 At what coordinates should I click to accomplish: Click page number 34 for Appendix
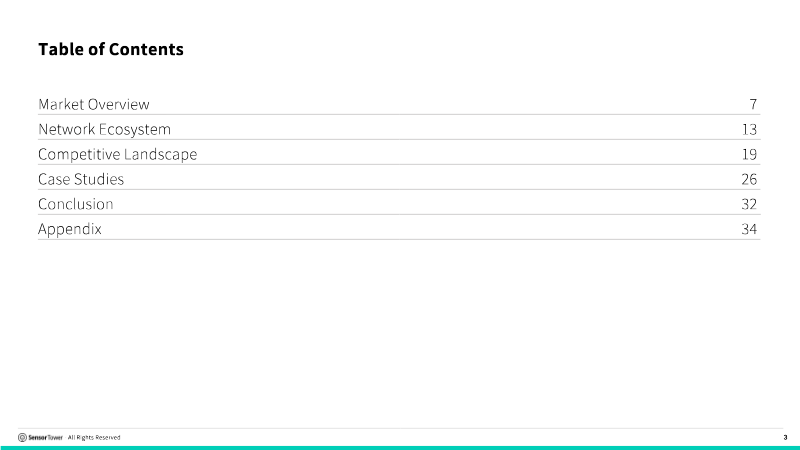pos(749,229)
